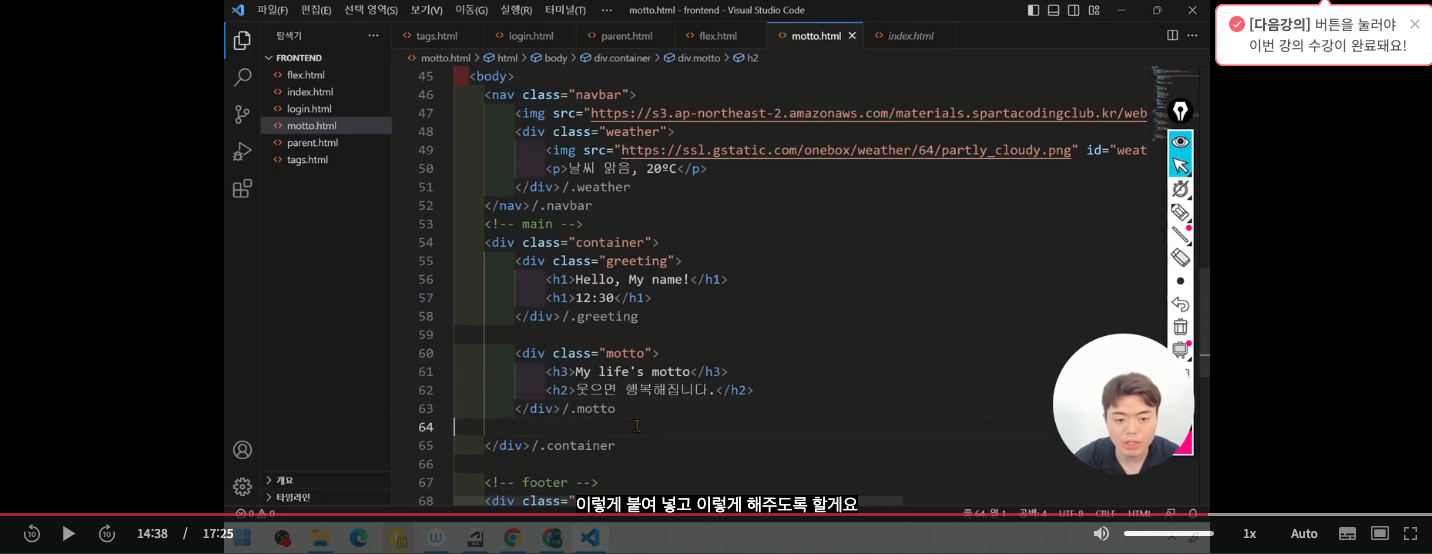Select the eraser annotation tool

click(x=1180, y=258)
